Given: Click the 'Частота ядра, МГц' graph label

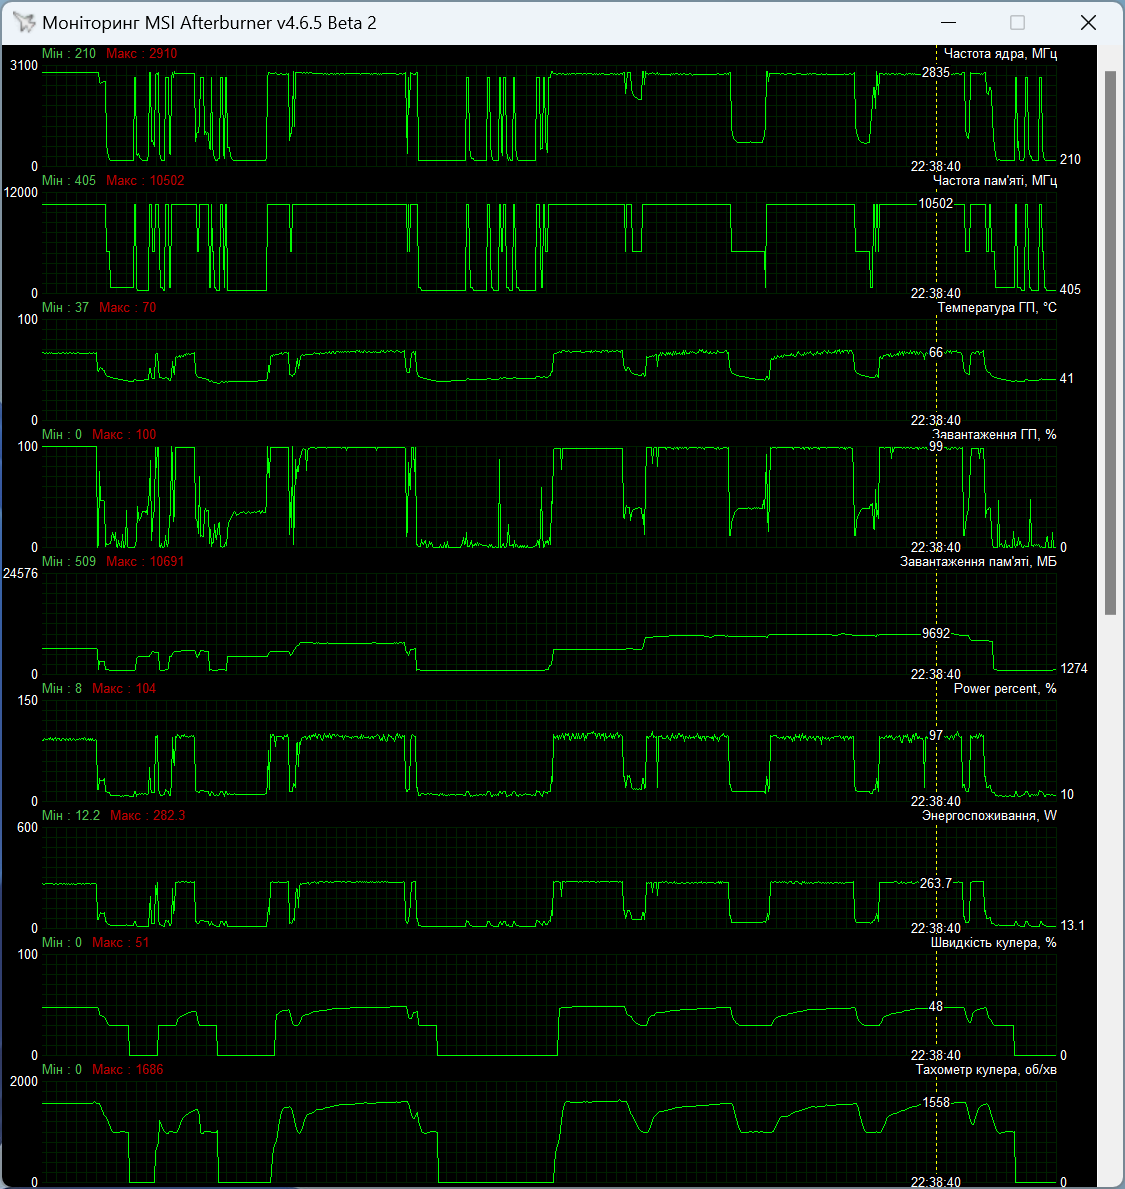Looking at the screenshot, I should click(x=1000, y=54).
